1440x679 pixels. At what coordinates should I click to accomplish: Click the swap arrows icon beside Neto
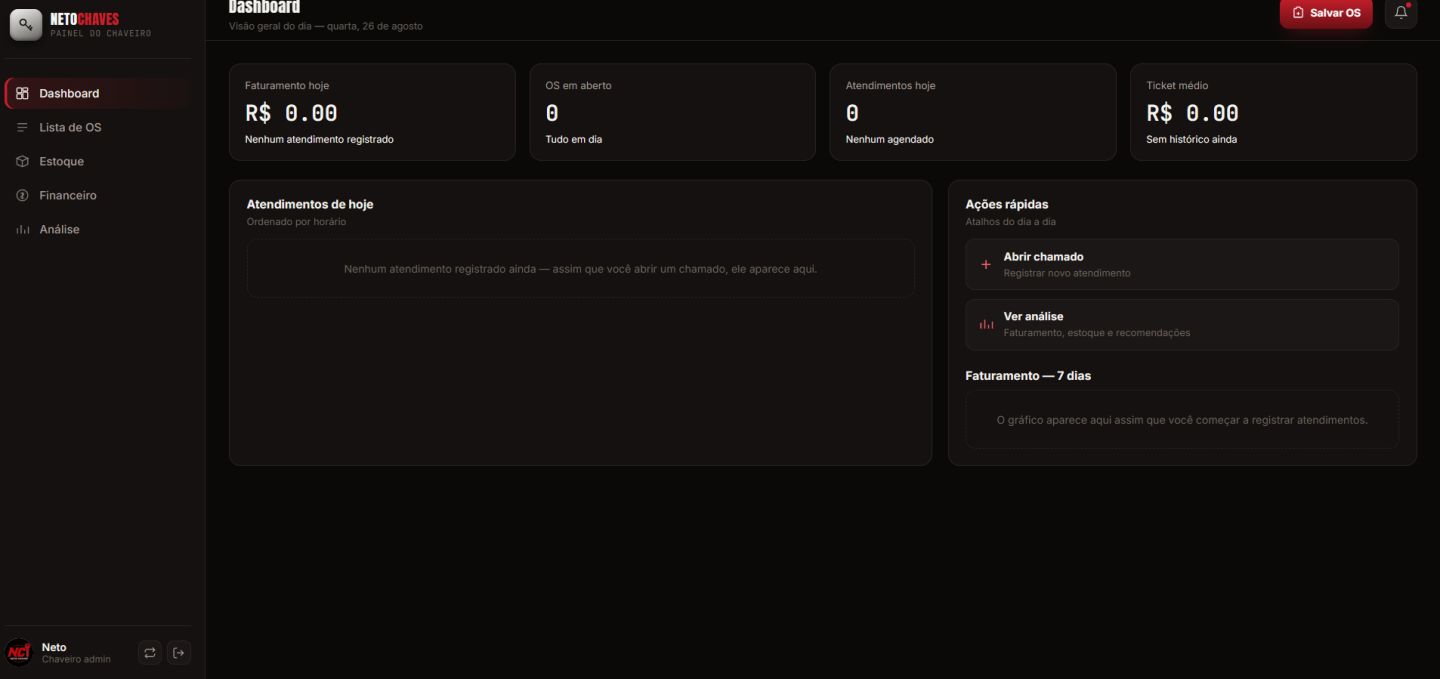[150, 653]
